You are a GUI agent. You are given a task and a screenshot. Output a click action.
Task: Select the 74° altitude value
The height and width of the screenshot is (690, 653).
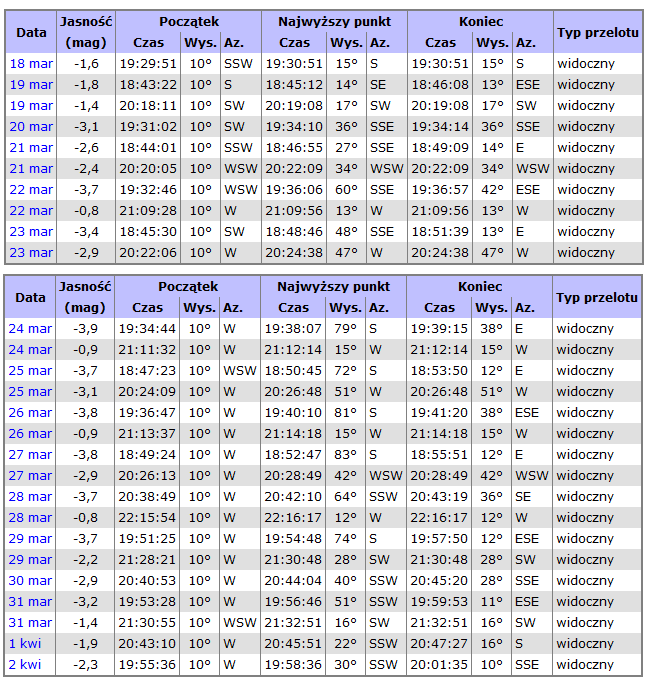[x=345, y=539]
